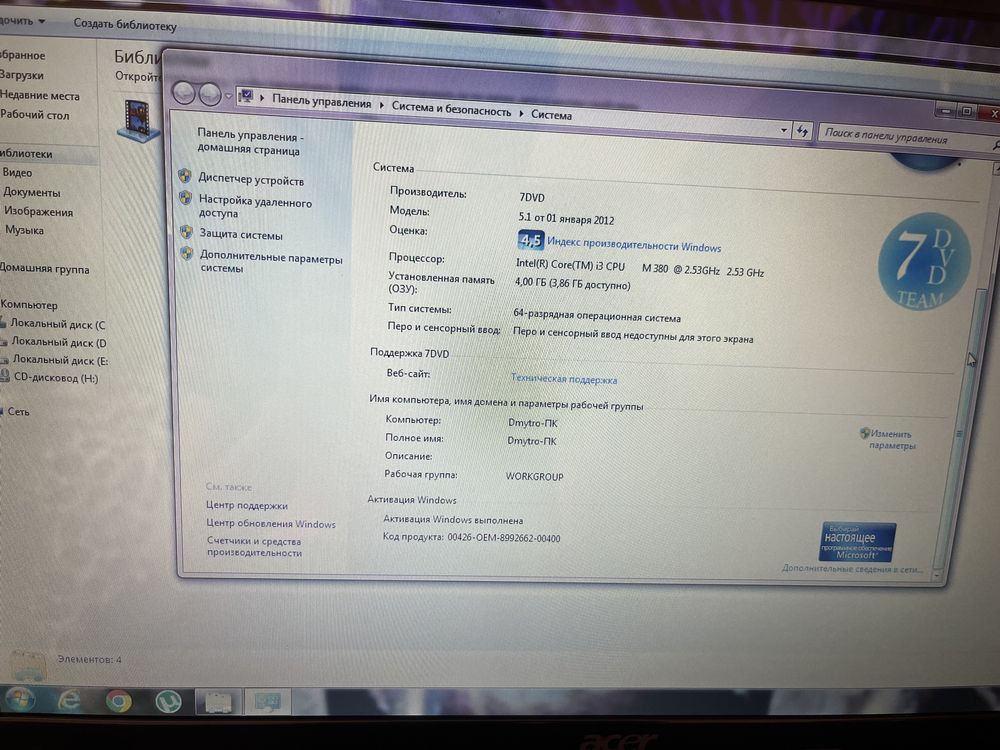Go to Панель управления - домашняя страница
Image resolution: width=1000 pixels, height=750 pixels.
point(250,143)
